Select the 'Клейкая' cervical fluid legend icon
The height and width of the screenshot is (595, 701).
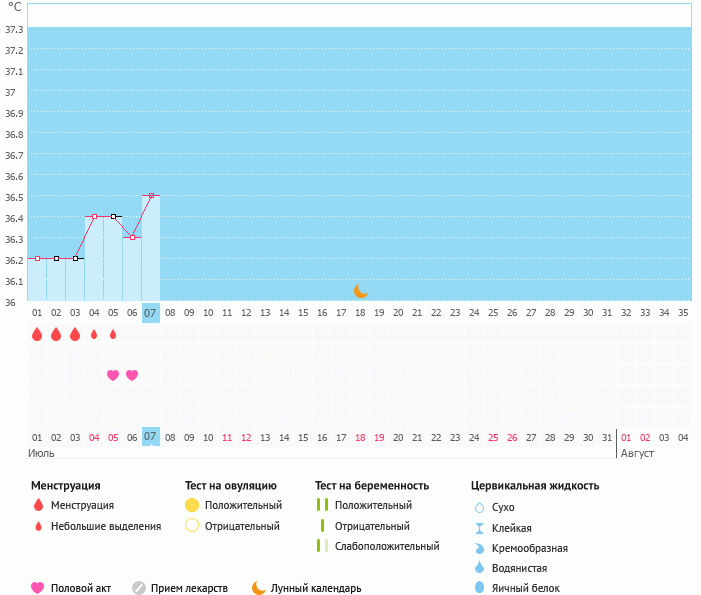479,528
